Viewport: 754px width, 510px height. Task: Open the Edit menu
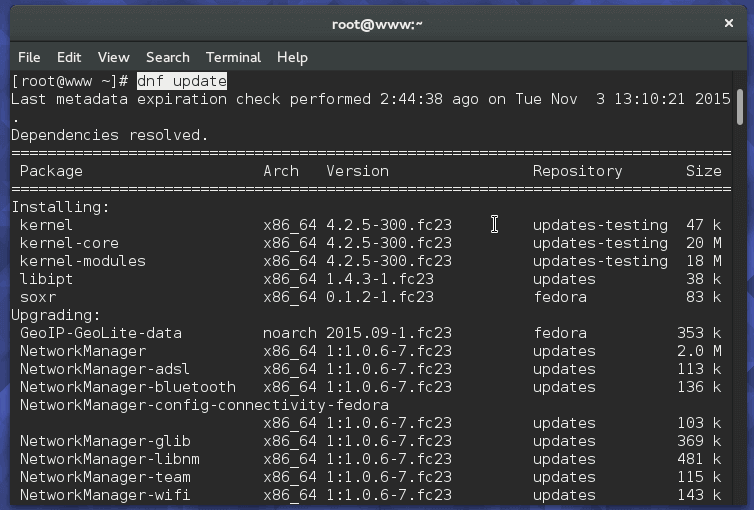[69, 57]
